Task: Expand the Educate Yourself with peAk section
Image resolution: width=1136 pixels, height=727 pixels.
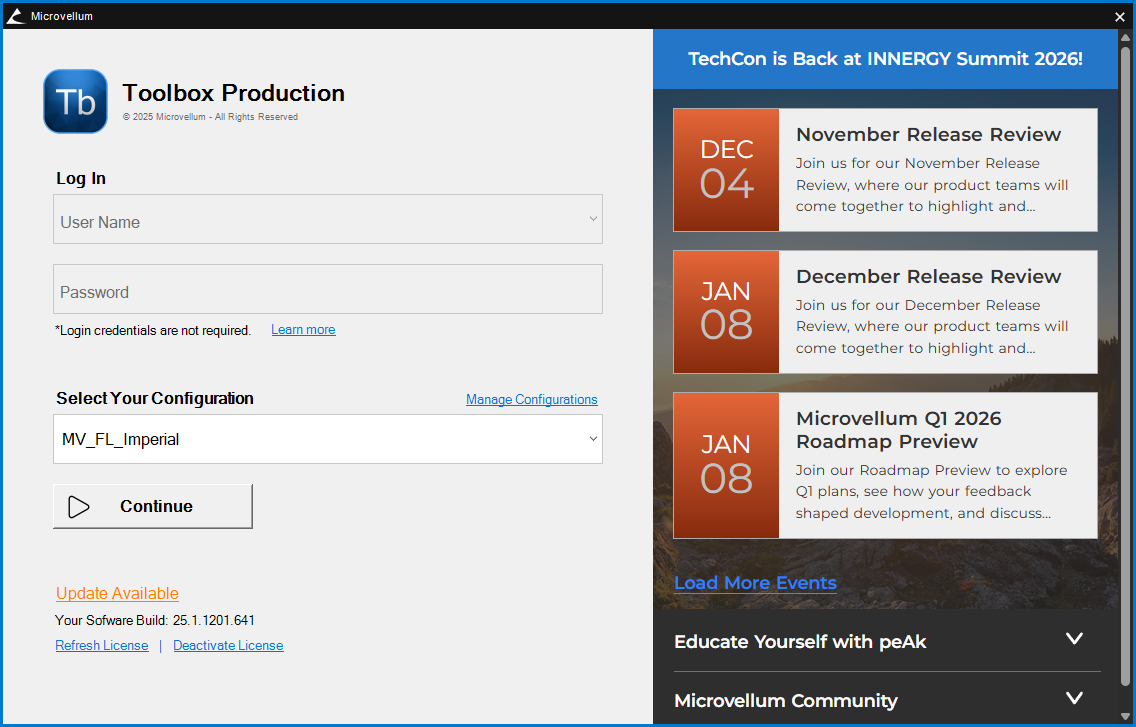Action: (x=1074, y=640)
